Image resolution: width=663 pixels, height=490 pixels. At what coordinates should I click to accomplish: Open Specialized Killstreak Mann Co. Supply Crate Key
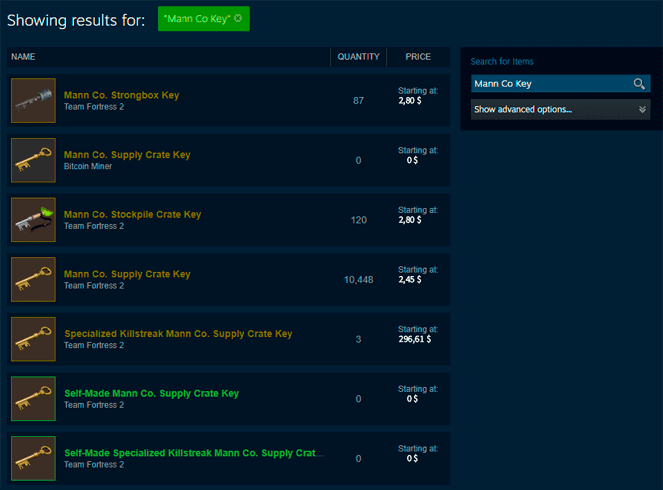[178, 333]
